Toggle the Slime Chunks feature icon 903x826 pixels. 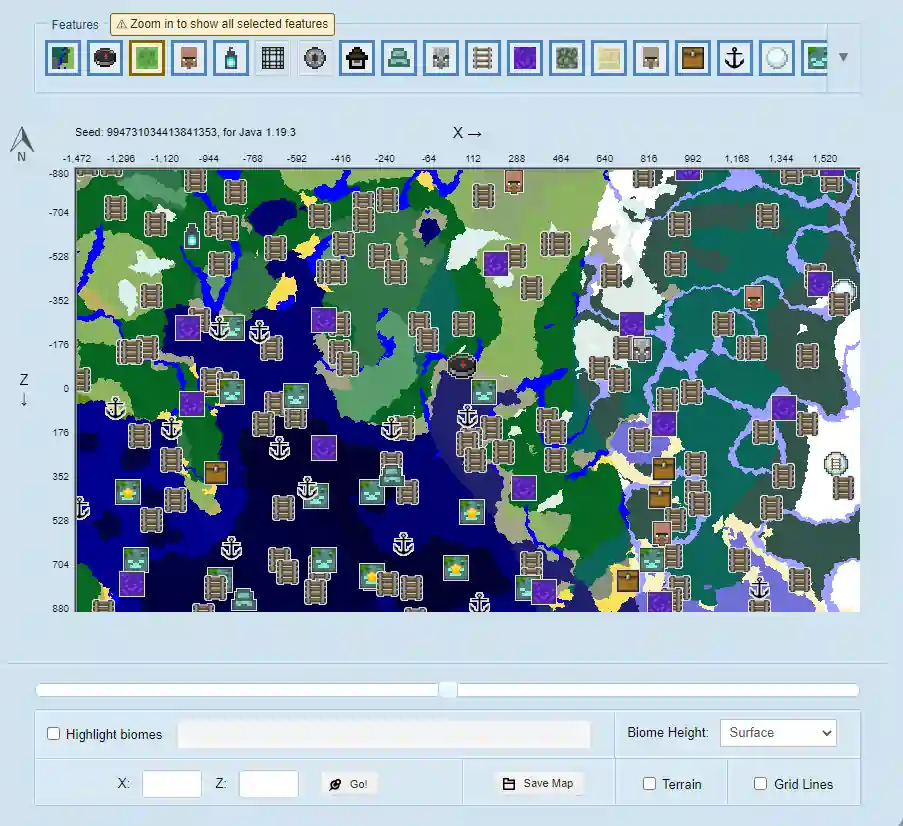pyautogui.click(x=147, y=58)
